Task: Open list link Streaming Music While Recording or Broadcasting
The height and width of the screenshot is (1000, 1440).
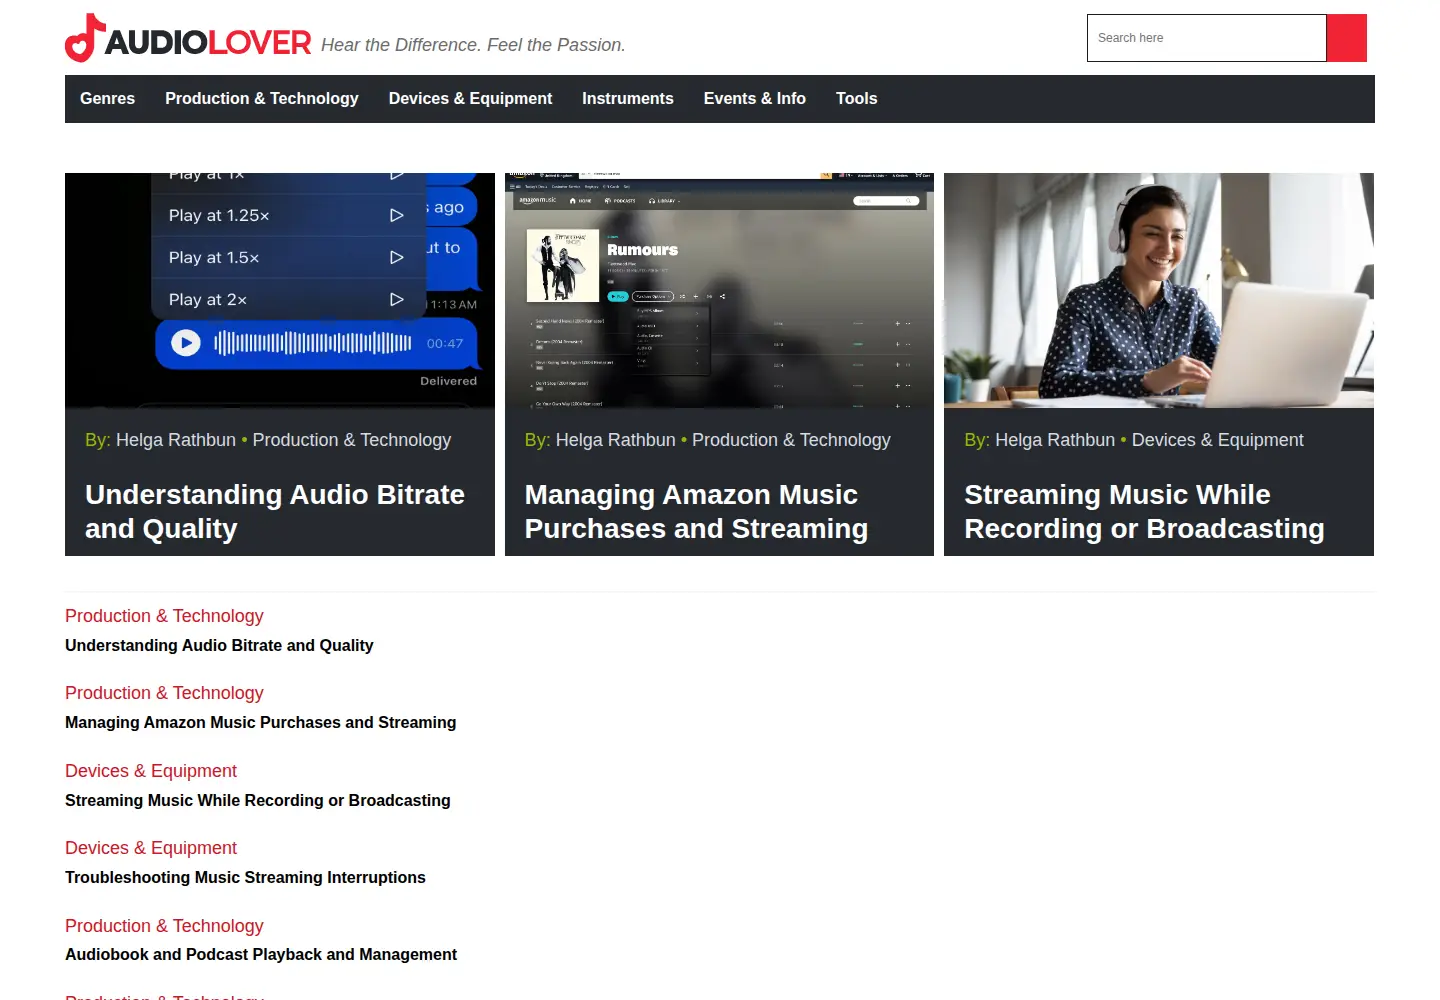Action: [258, 801]
